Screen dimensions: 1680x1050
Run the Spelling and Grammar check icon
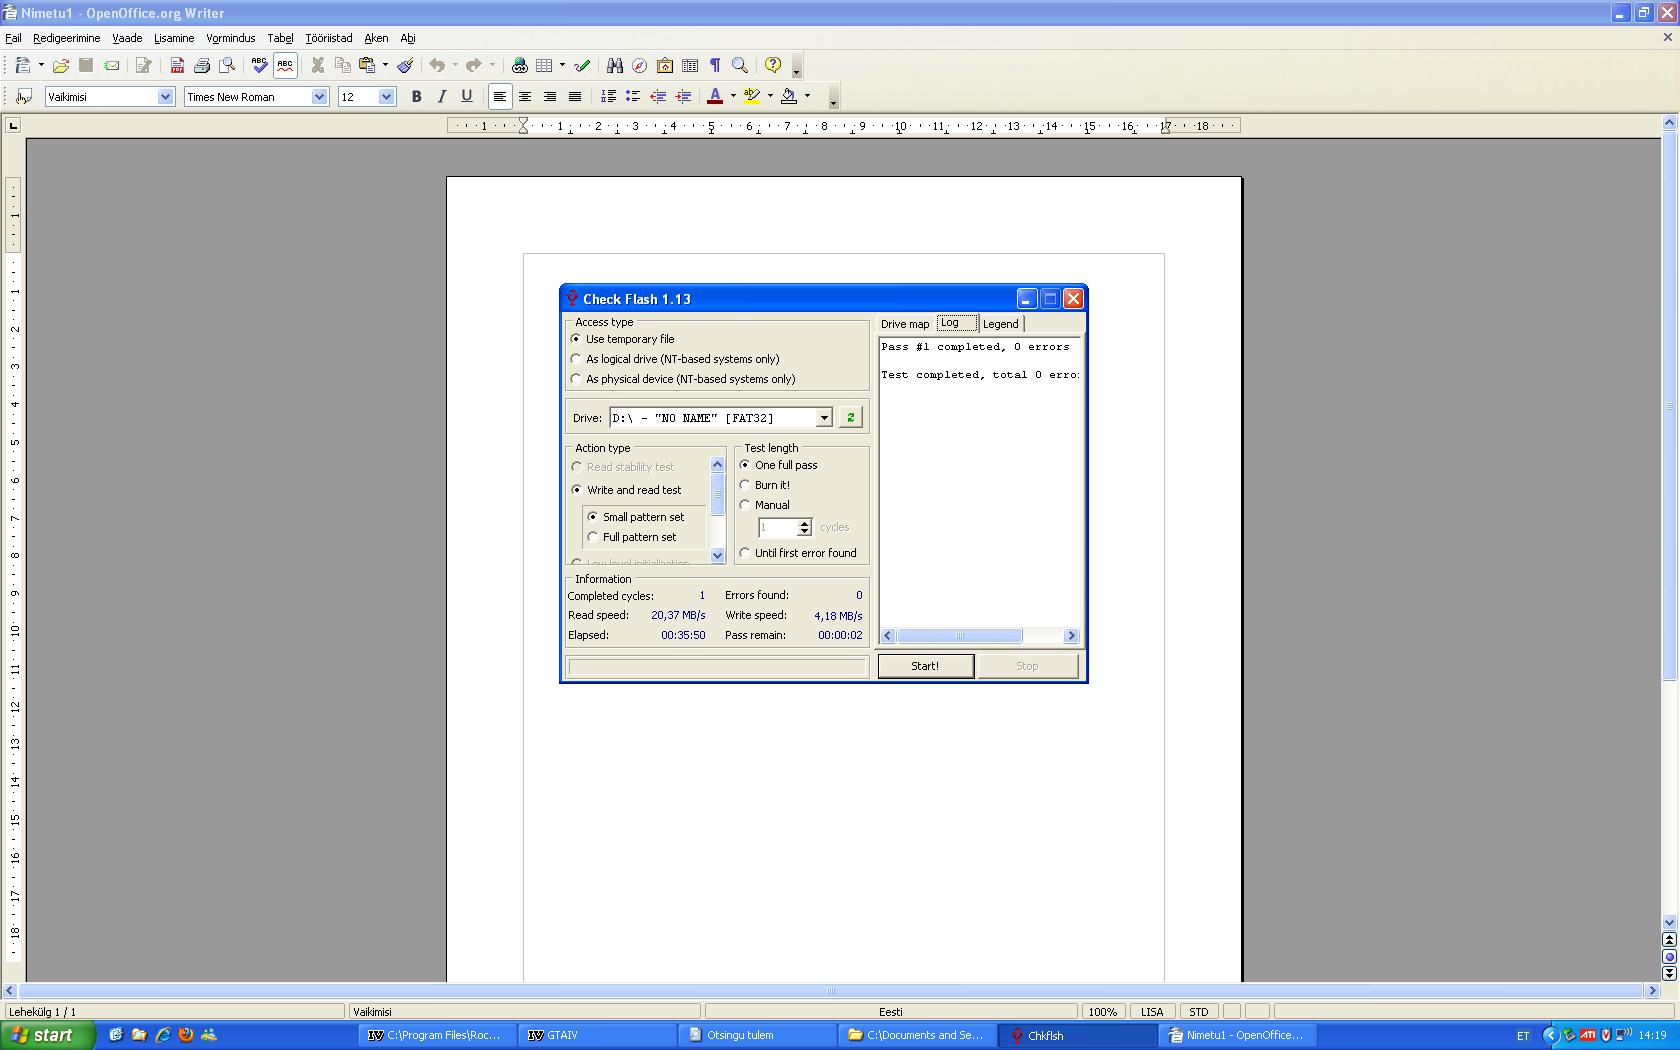point(260,66)
